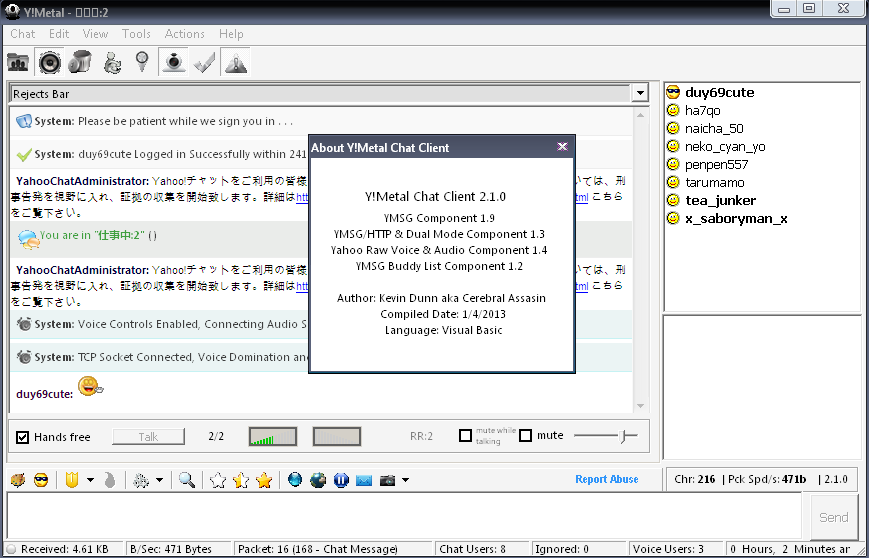The width and height of the screenshot is (869, 558).
Task: Click the camera snapshot icon
Action: click(x=387, y=480)
